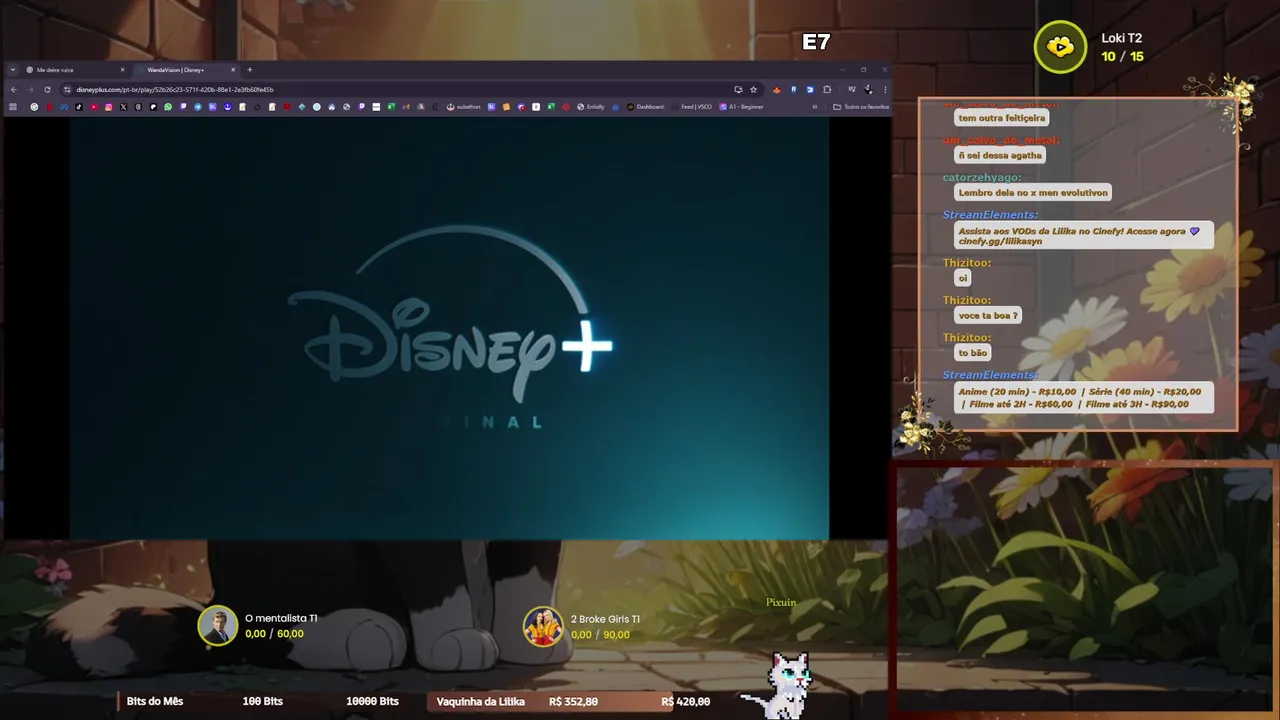Image resolution: width=1280 pixels, height=720 pixels.
Task: Expand hidden bookmarks with double chevron
Action: click(x=815, y=106)
